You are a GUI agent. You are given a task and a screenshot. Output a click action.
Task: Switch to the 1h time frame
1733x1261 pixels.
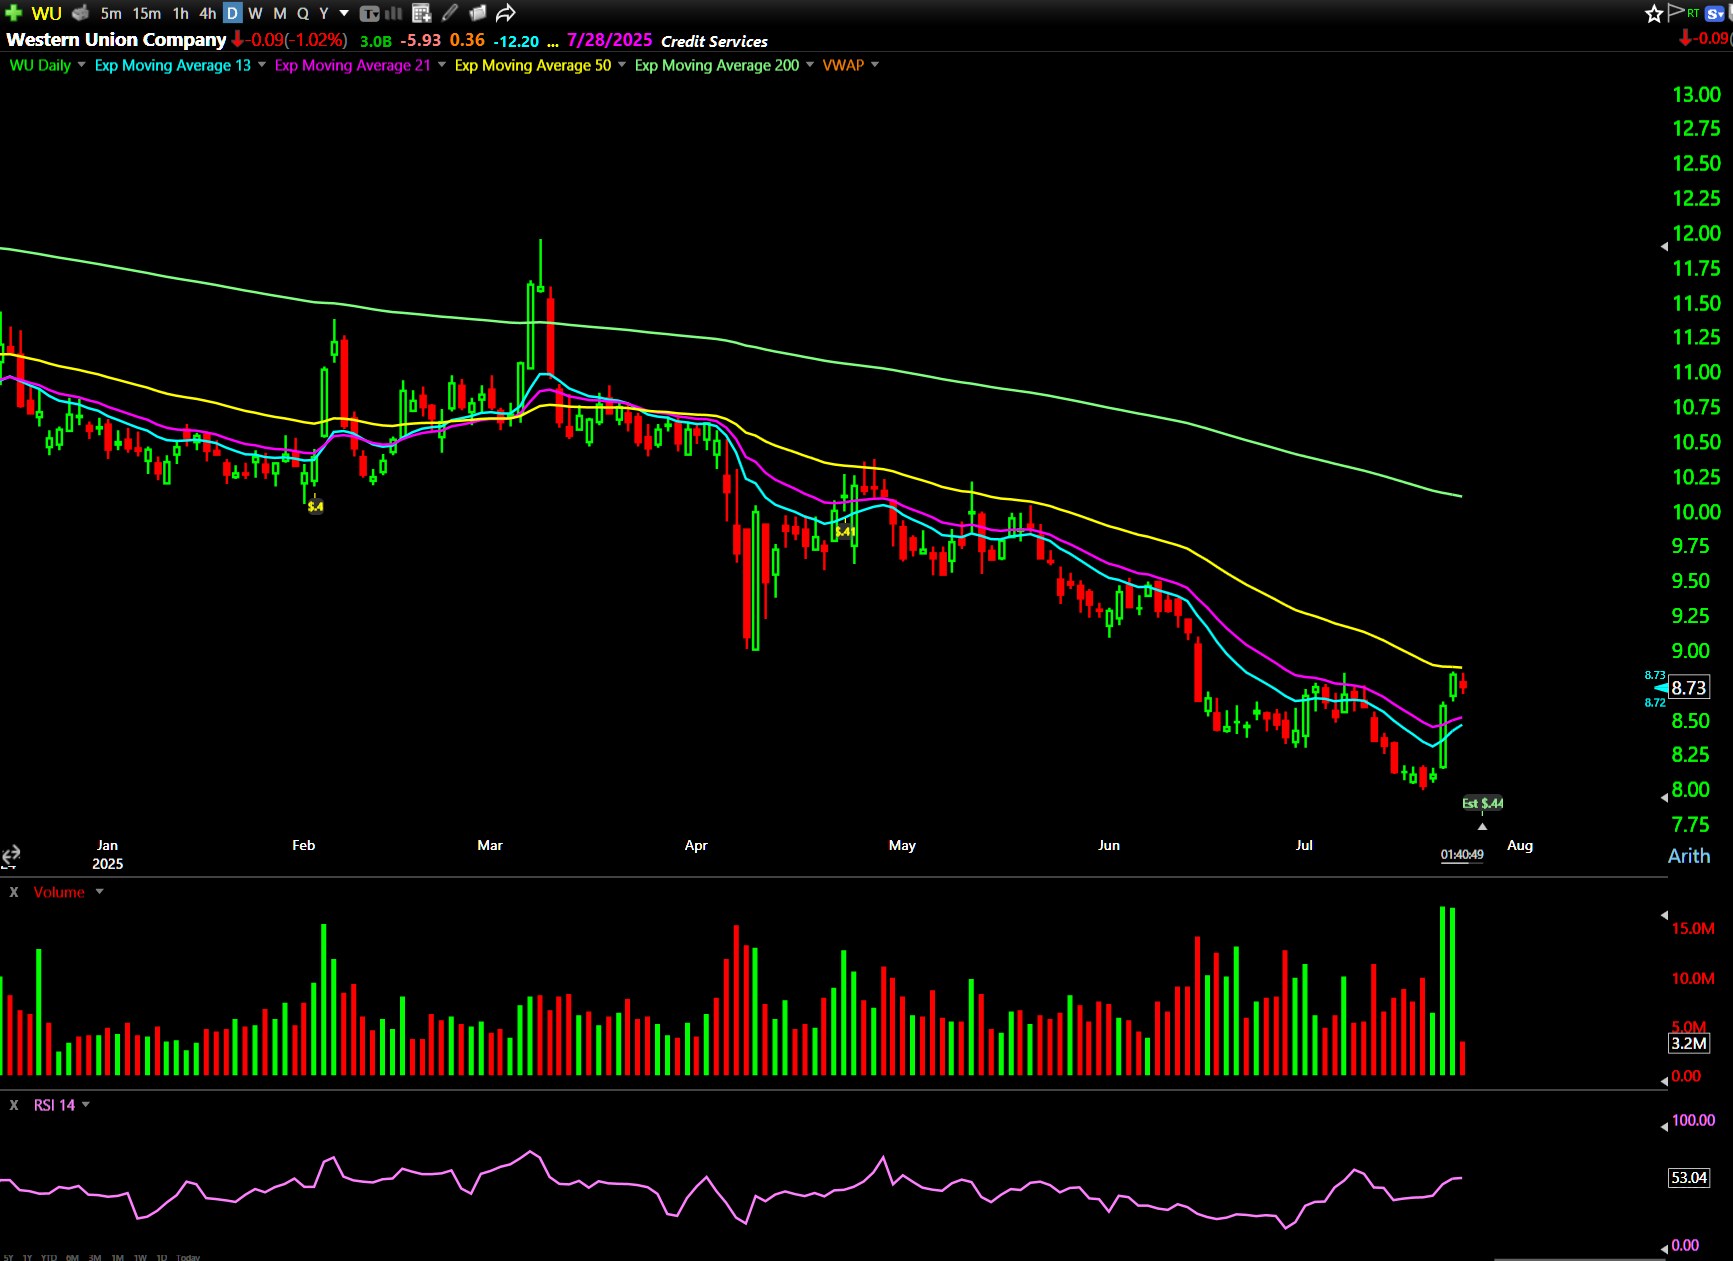point(180,13)
